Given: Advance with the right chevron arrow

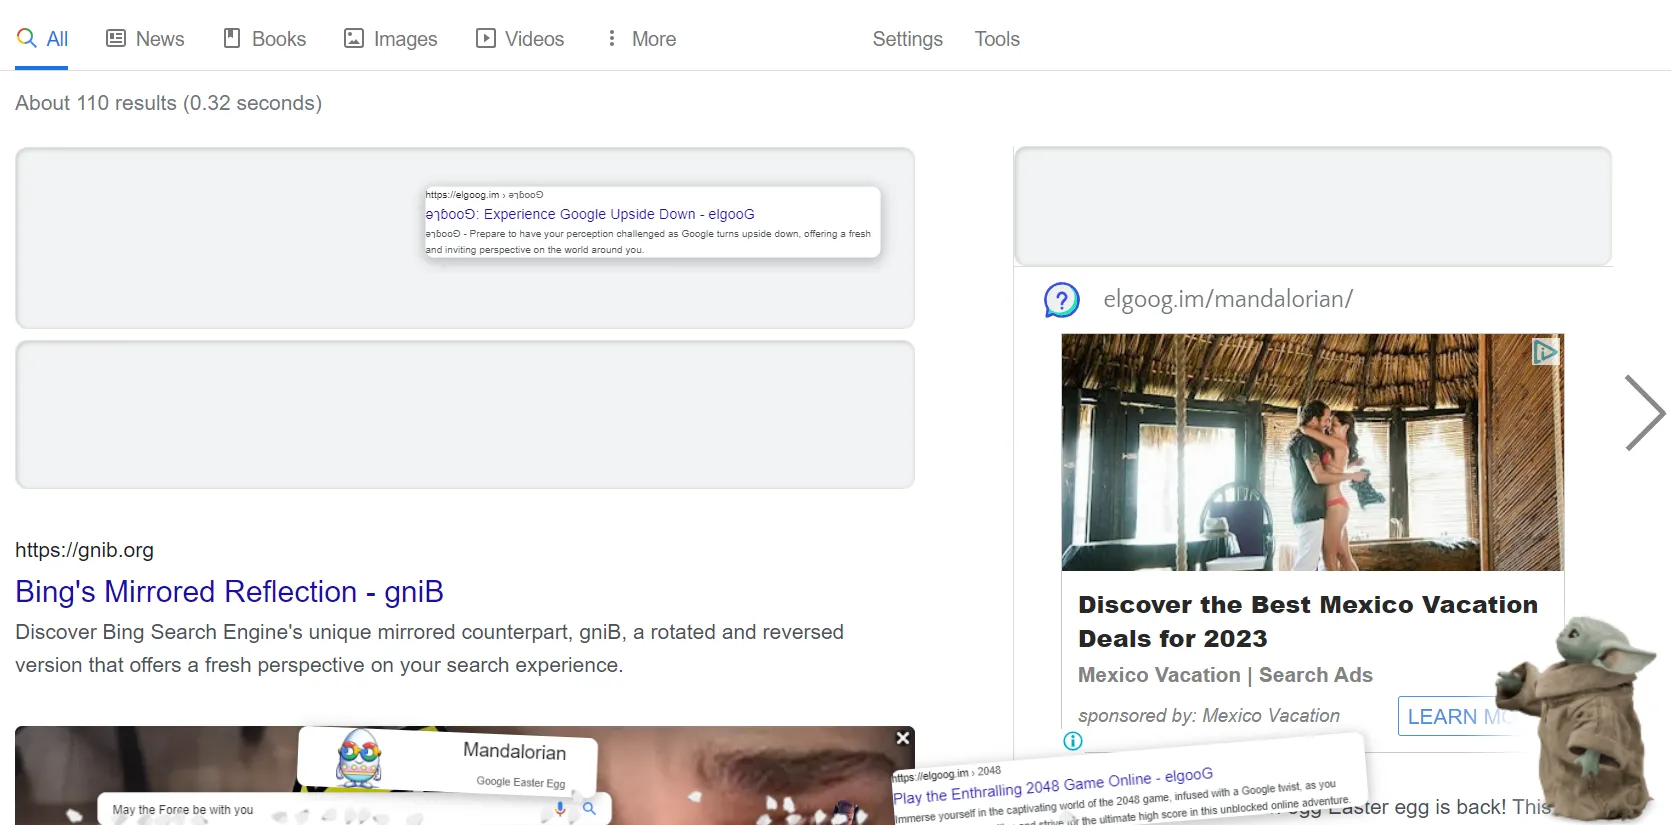Looking at the screenshot, I should coord(1644,413).
